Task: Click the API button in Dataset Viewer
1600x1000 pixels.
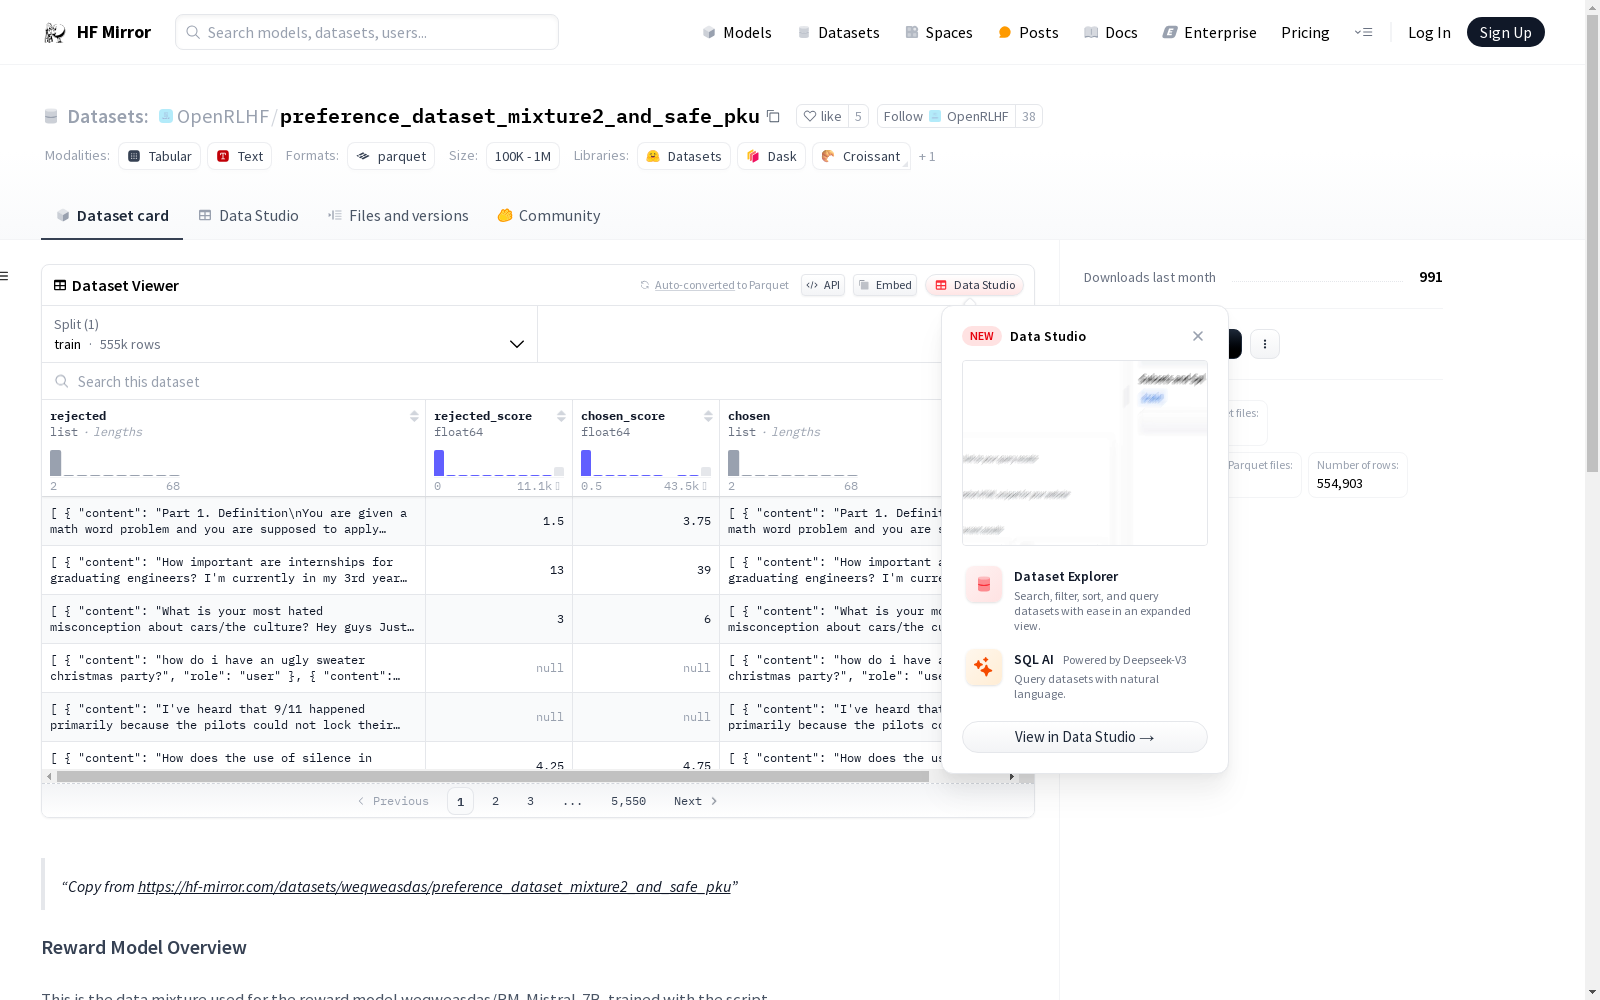Action: pyautogui.click(x=823, y=285)
